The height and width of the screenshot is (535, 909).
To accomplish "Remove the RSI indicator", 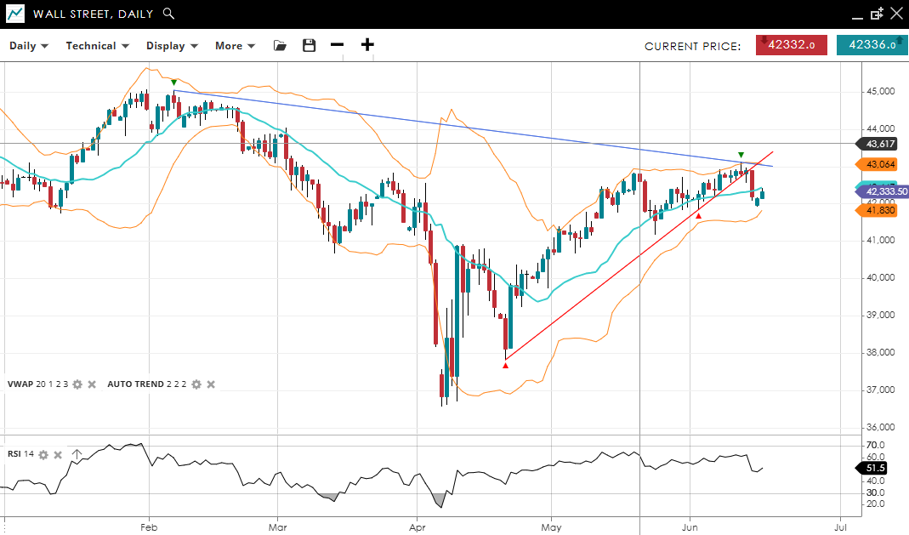I will click(x=58, y=455).
